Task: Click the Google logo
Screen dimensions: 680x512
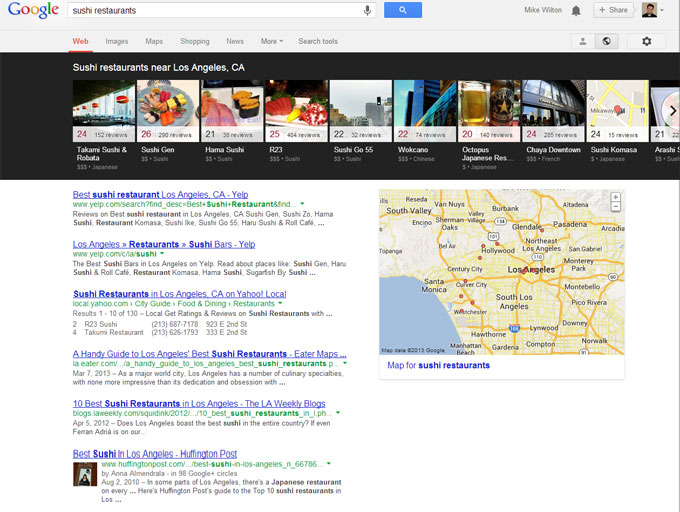Action: point(33,10)
